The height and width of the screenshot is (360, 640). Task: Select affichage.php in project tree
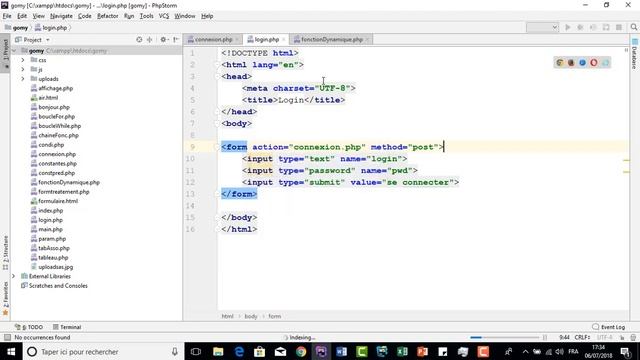56,88
